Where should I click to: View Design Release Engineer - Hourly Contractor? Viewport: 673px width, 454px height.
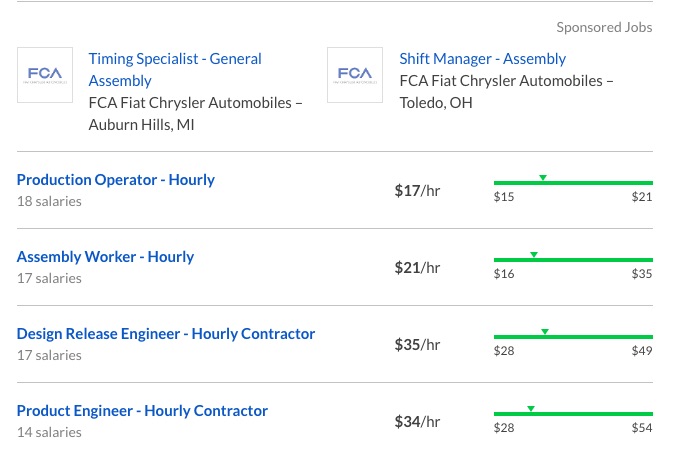tap(166, 334)
